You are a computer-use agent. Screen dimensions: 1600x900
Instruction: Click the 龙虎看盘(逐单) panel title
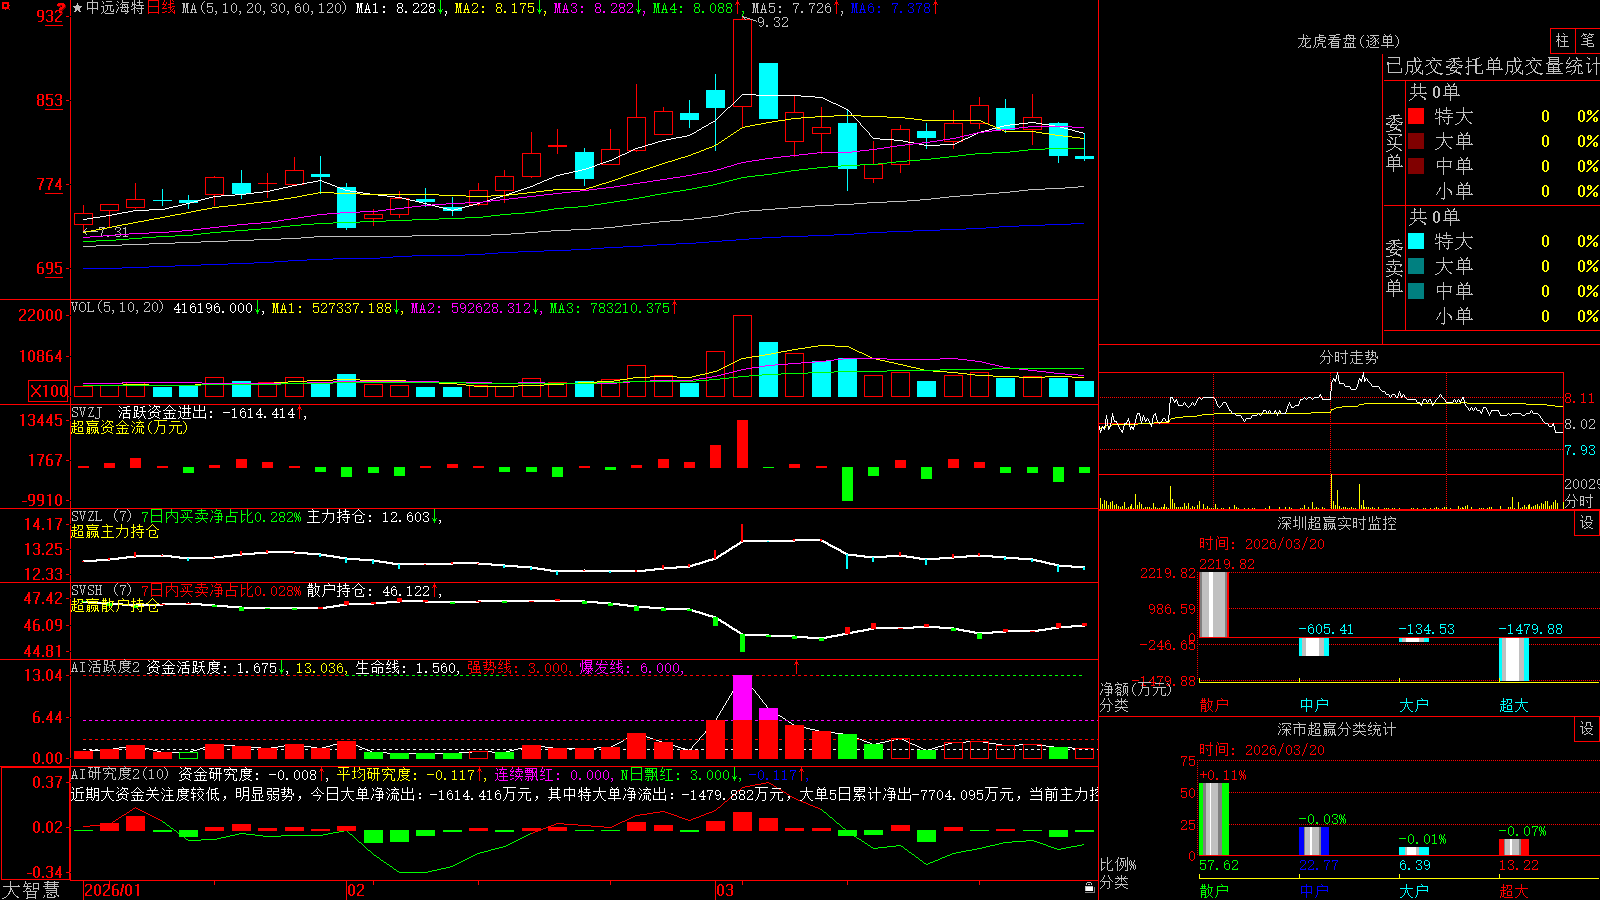point(1348,41)
